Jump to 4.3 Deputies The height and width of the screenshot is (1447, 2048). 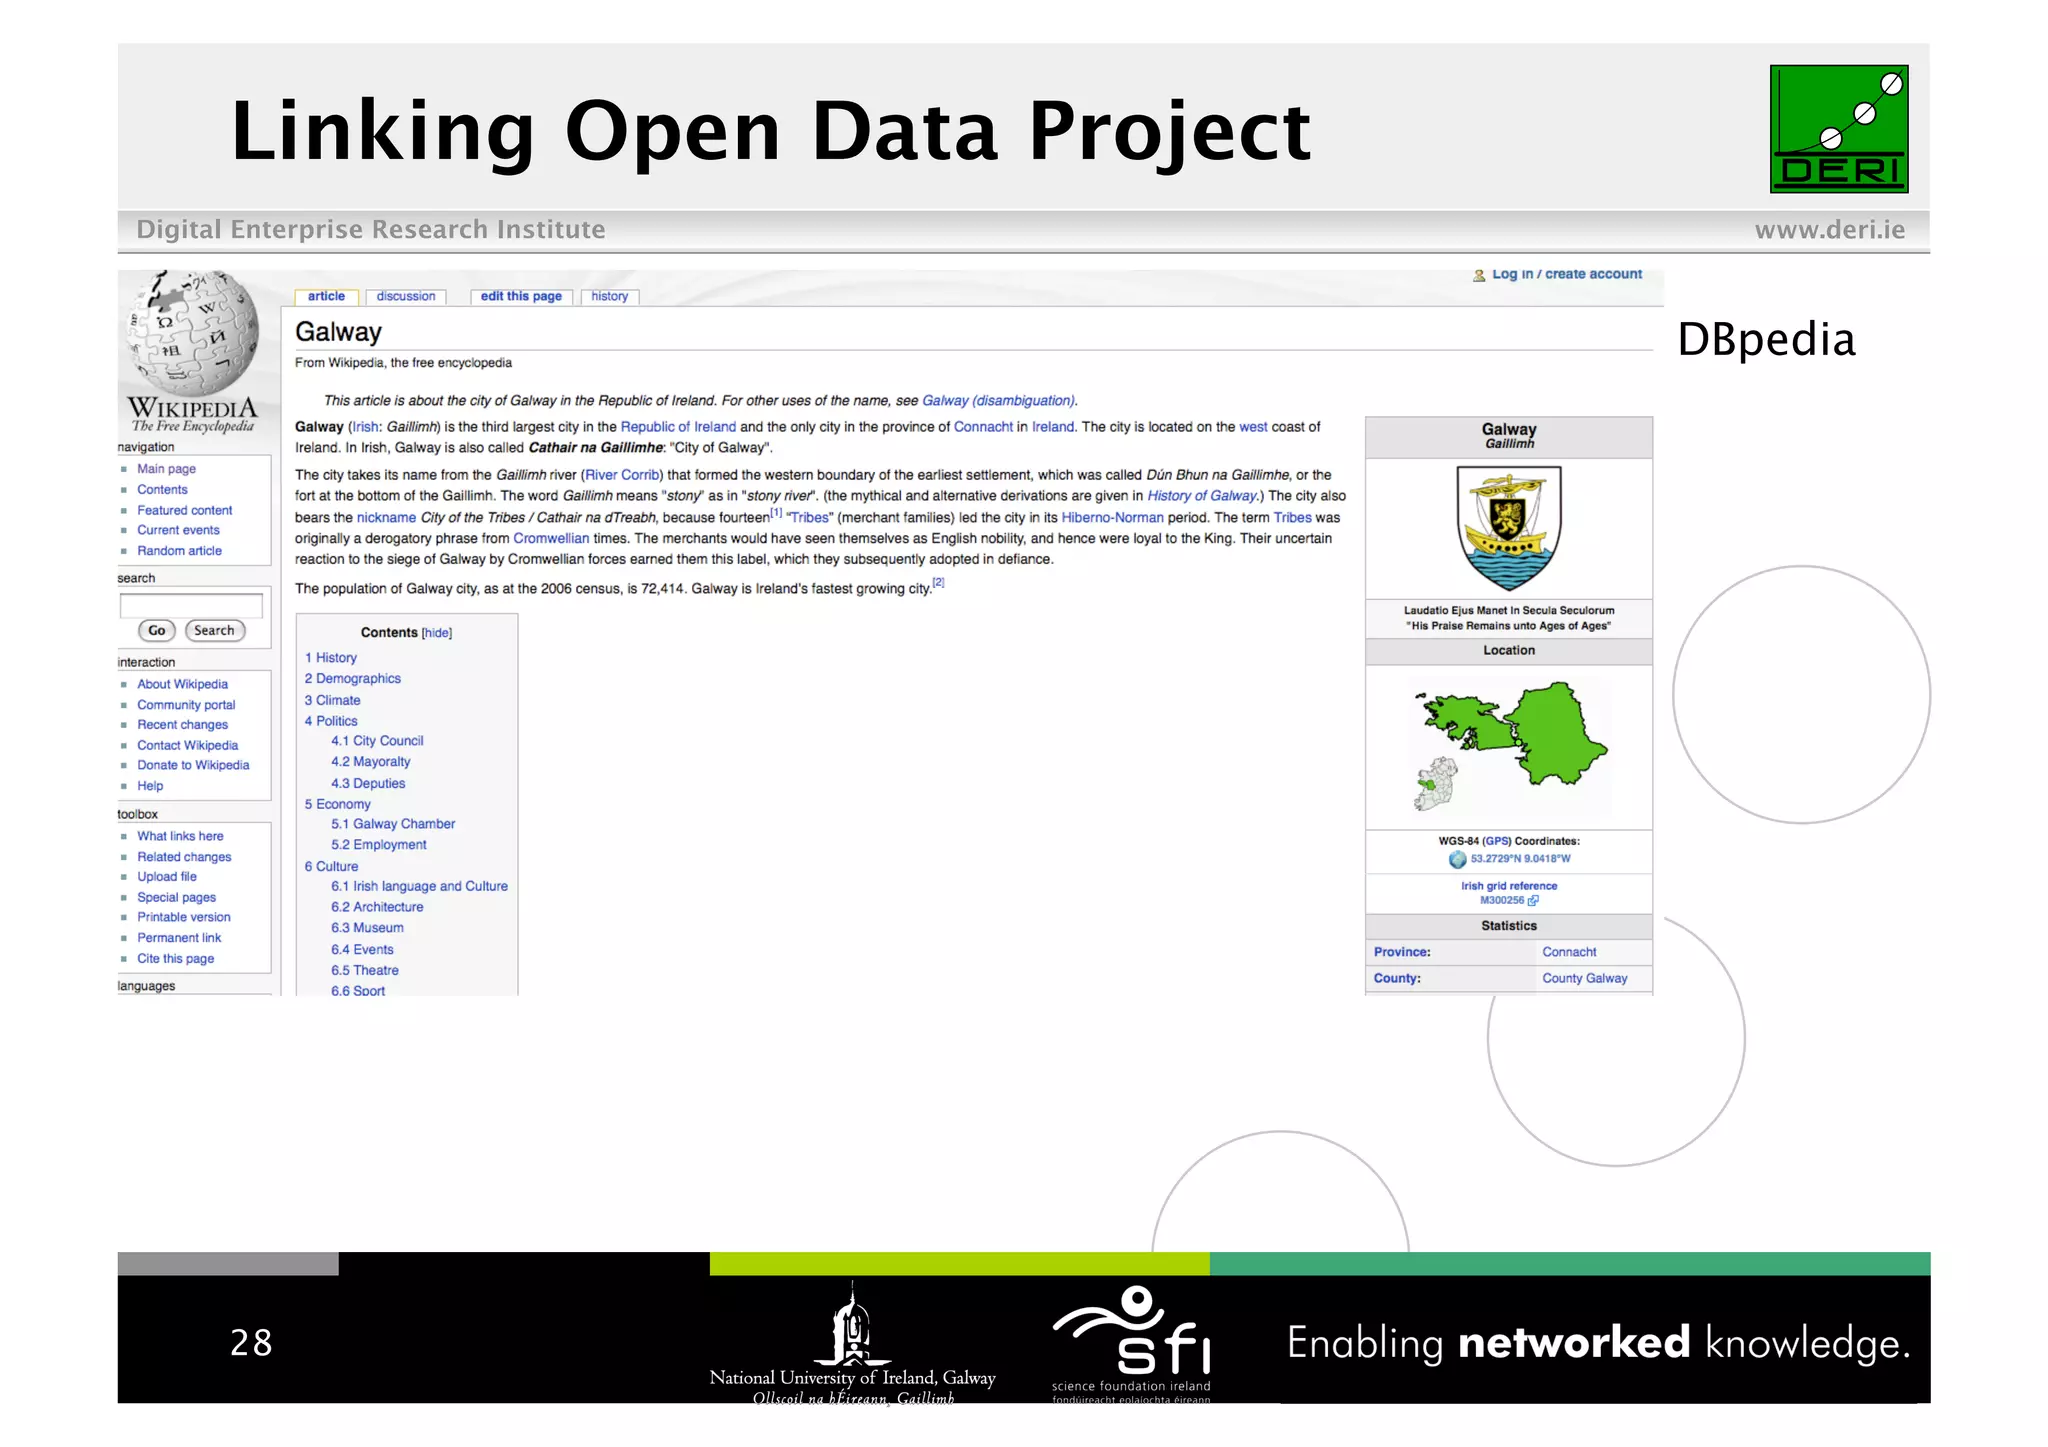(x=368, y=784)
